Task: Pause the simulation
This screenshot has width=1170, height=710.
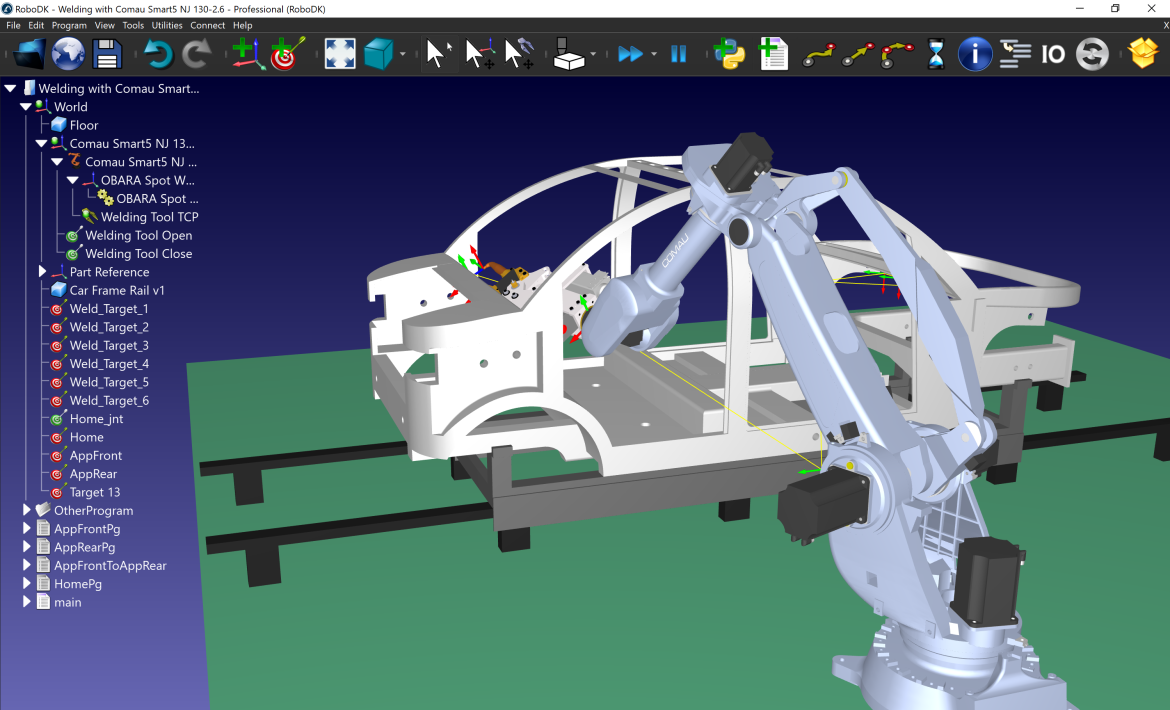Action: click(679, 54)
